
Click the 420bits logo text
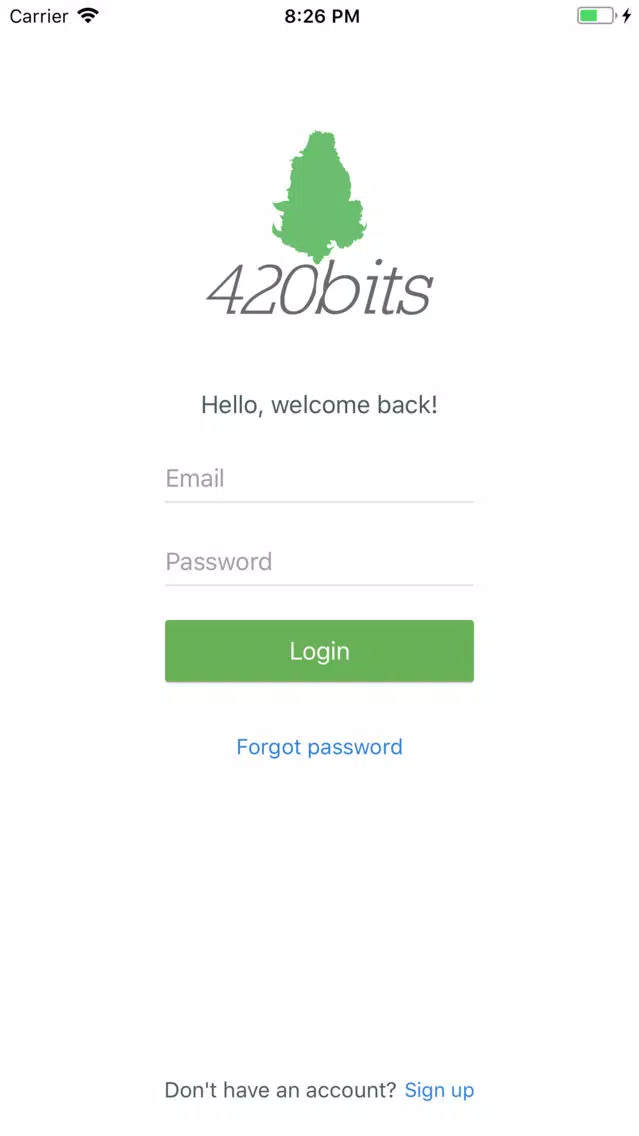[320, 287]
